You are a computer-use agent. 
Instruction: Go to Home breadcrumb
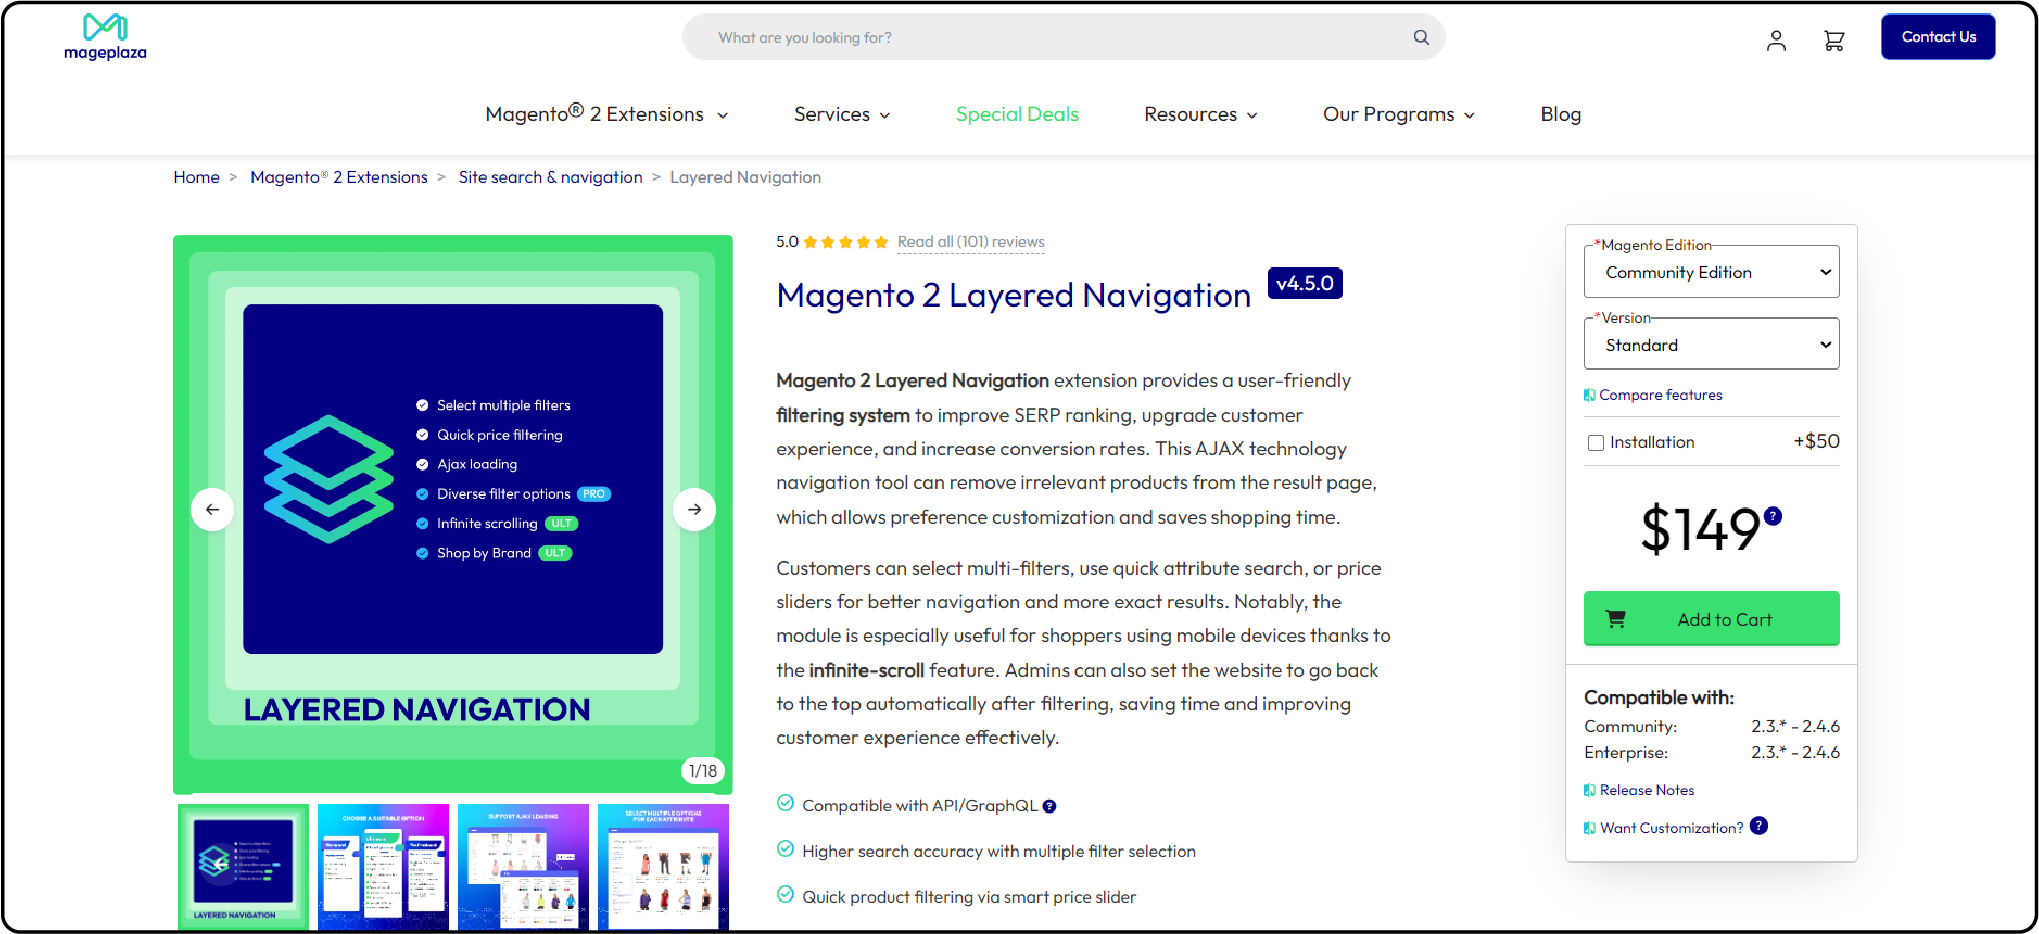pyautogui.click(x=196, y=177)
